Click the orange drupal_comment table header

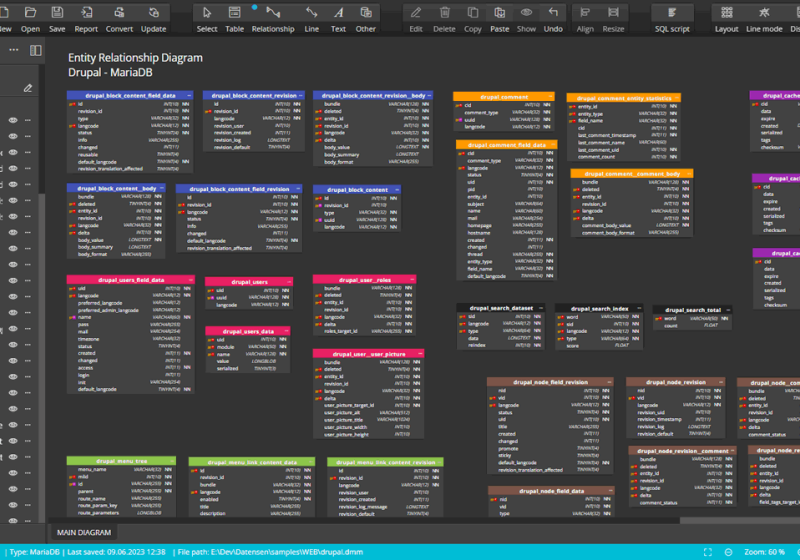(x=503, y=97)
